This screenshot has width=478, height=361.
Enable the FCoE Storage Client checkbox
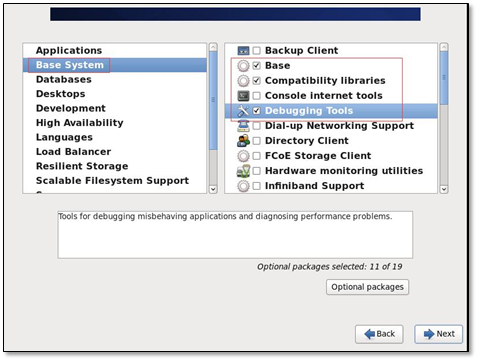click(256, 156)
